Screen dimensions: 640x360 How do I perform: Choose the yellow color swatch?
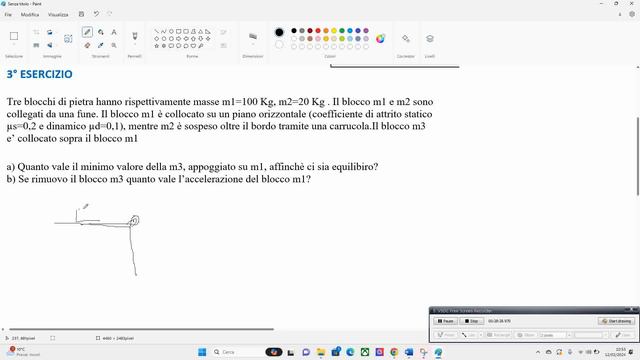[334, 31]
